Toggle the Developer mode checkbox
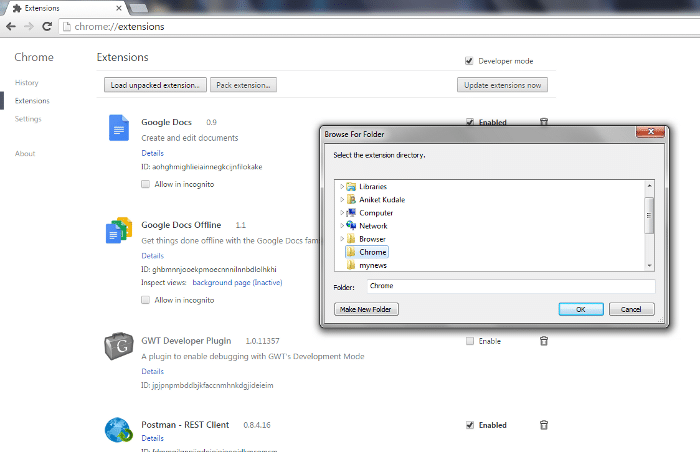 [x=469, y=61]
